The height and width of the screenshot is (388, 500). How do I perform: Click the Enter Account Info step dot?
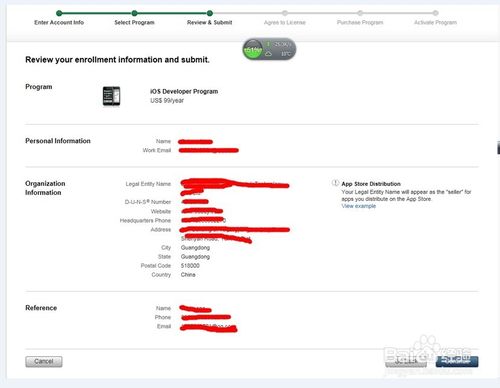[x=59, y=13]
